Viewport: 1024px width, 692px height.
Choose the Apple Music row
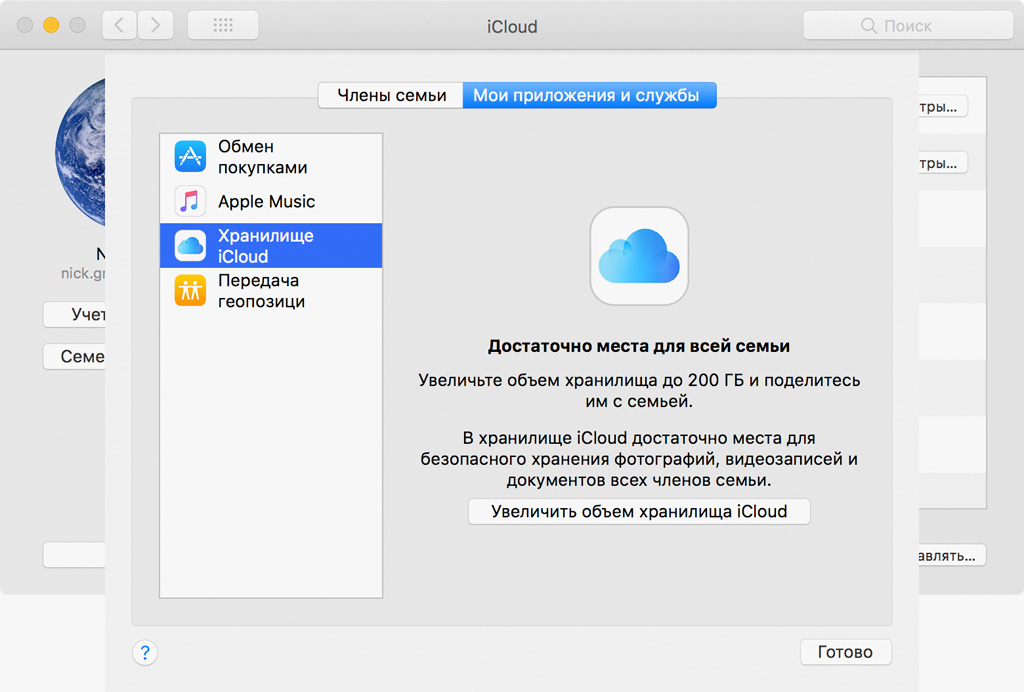click(271, 201)
